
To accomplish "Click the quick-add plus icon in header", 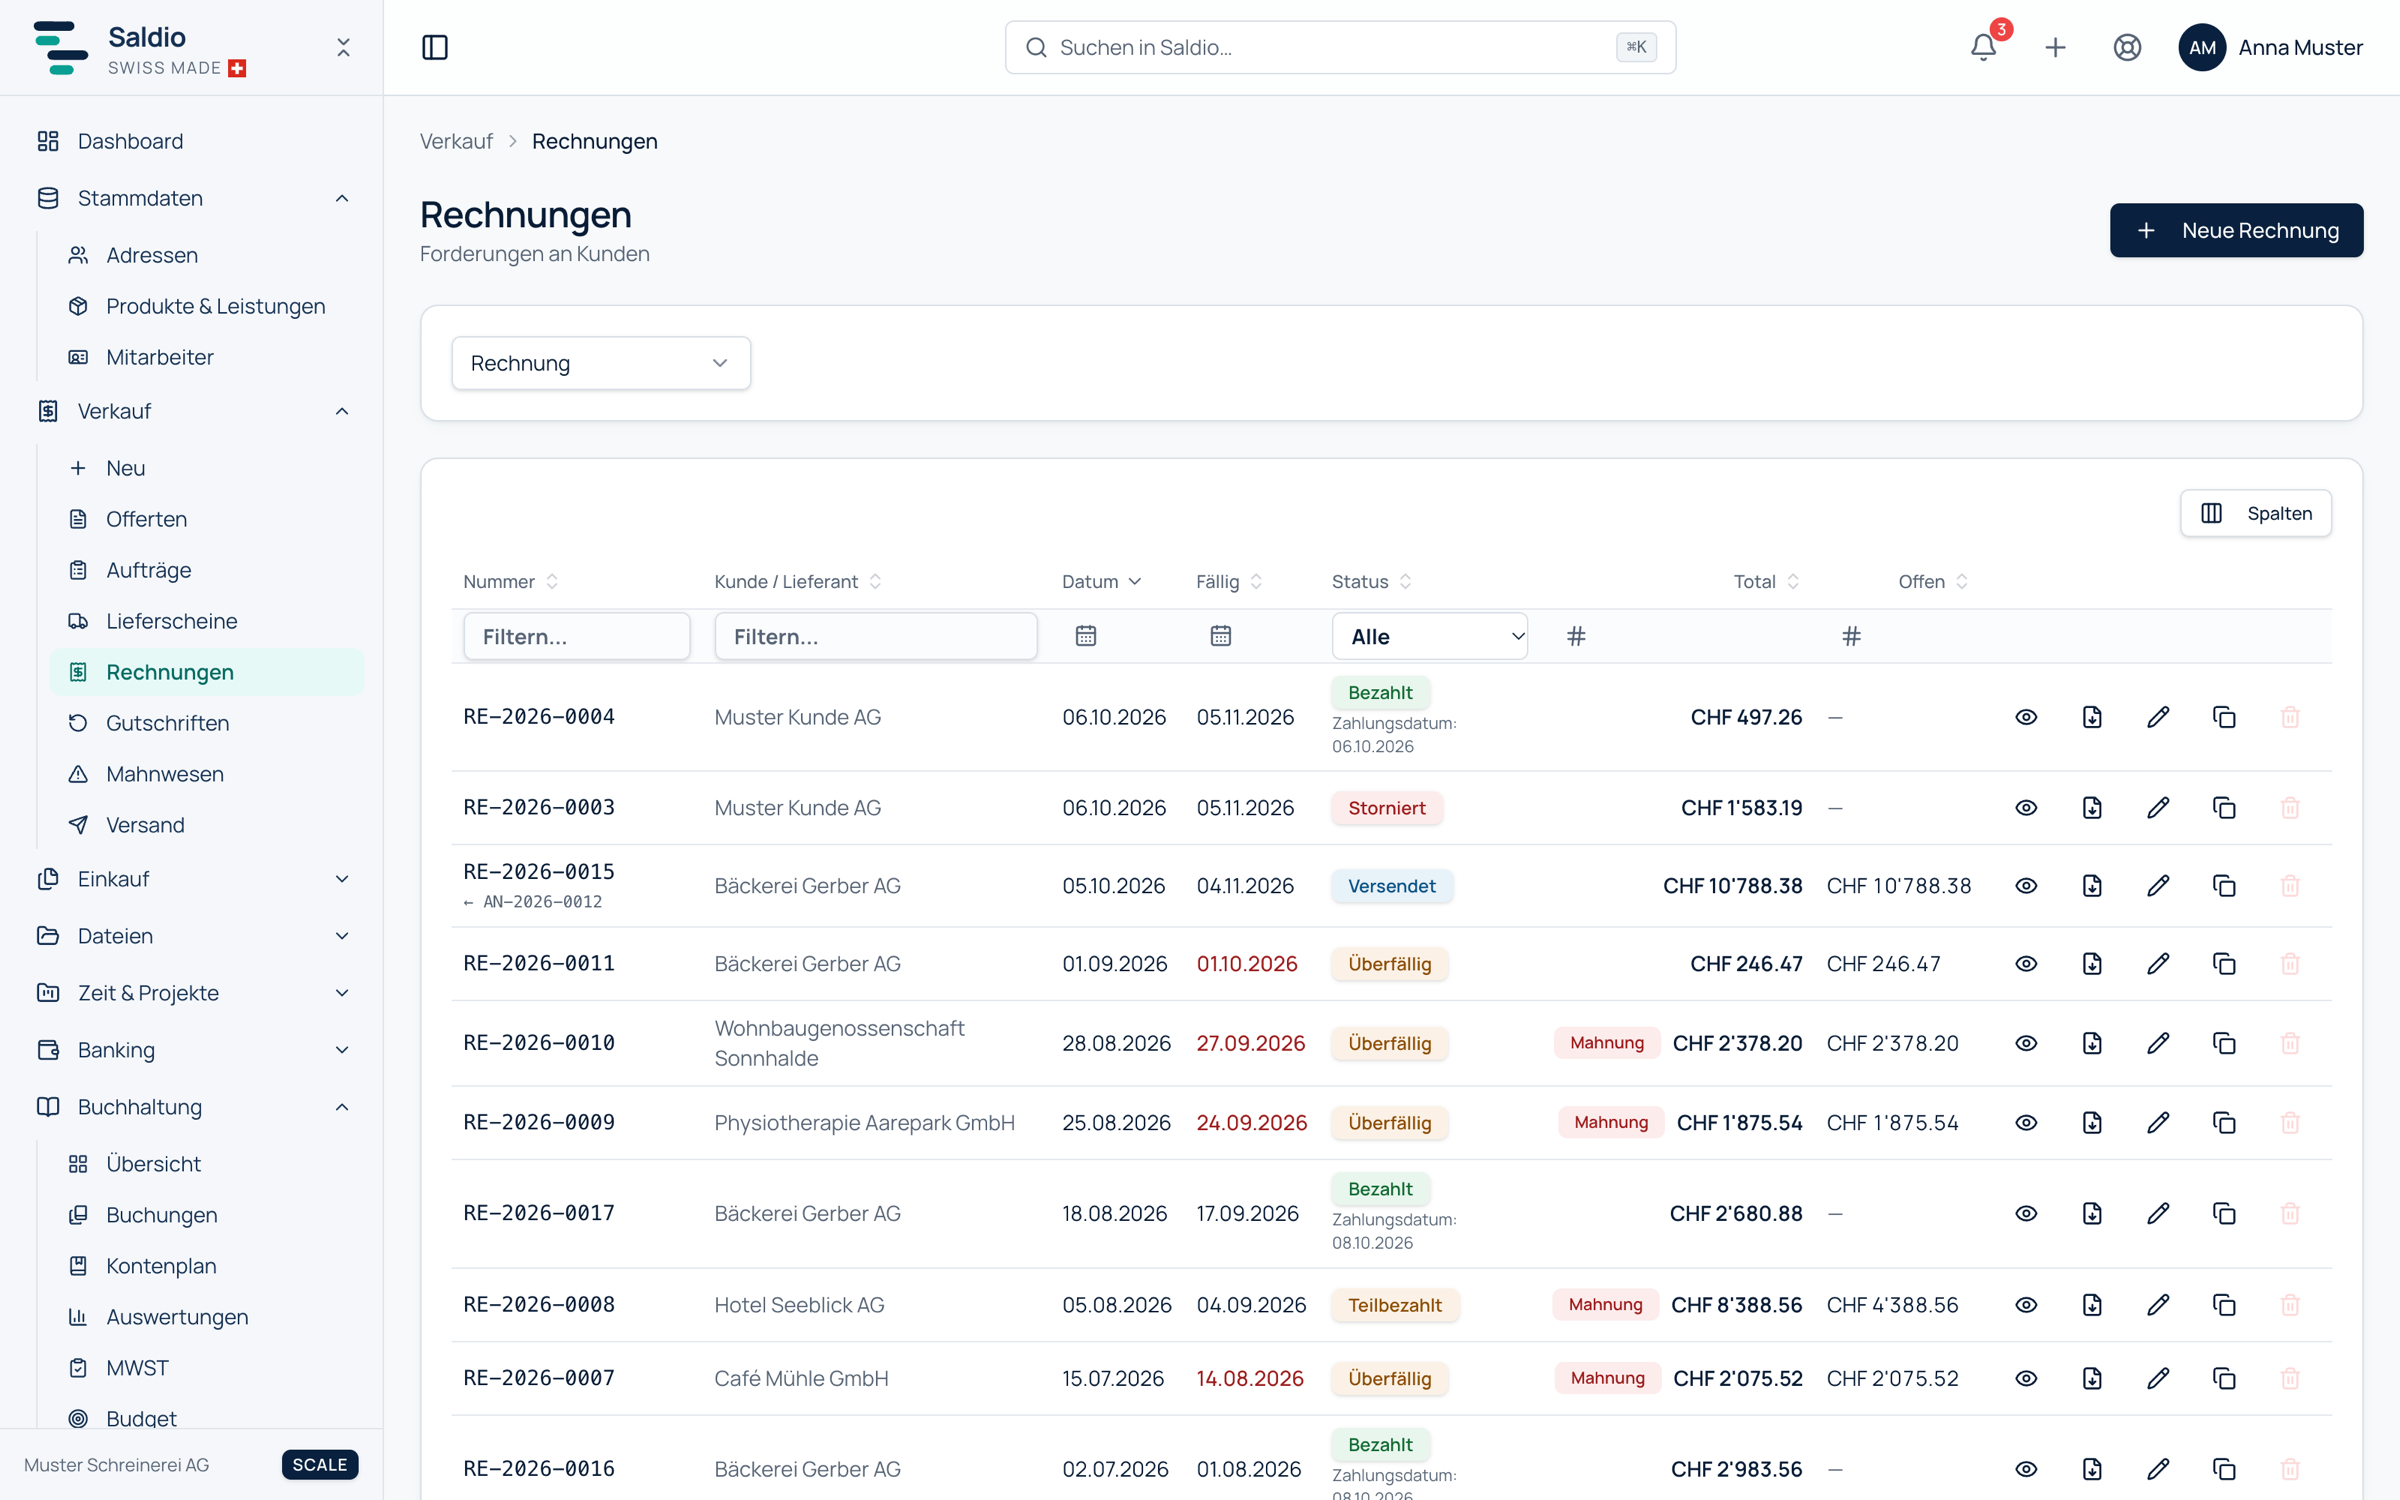I will pyautogui.click(x=2055, y=47).
